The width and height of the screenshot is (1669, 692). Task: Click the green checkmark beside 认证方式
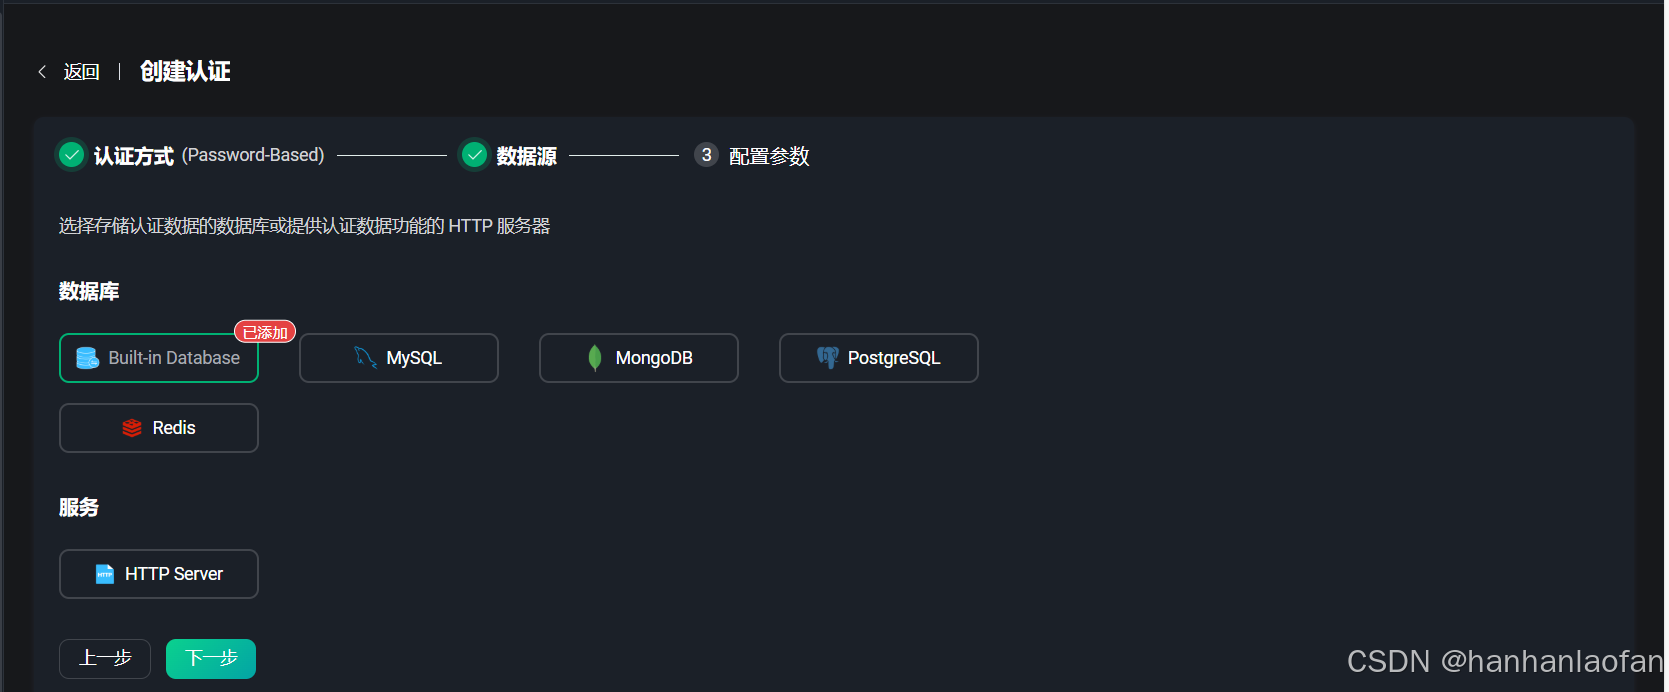click(71, 155)
